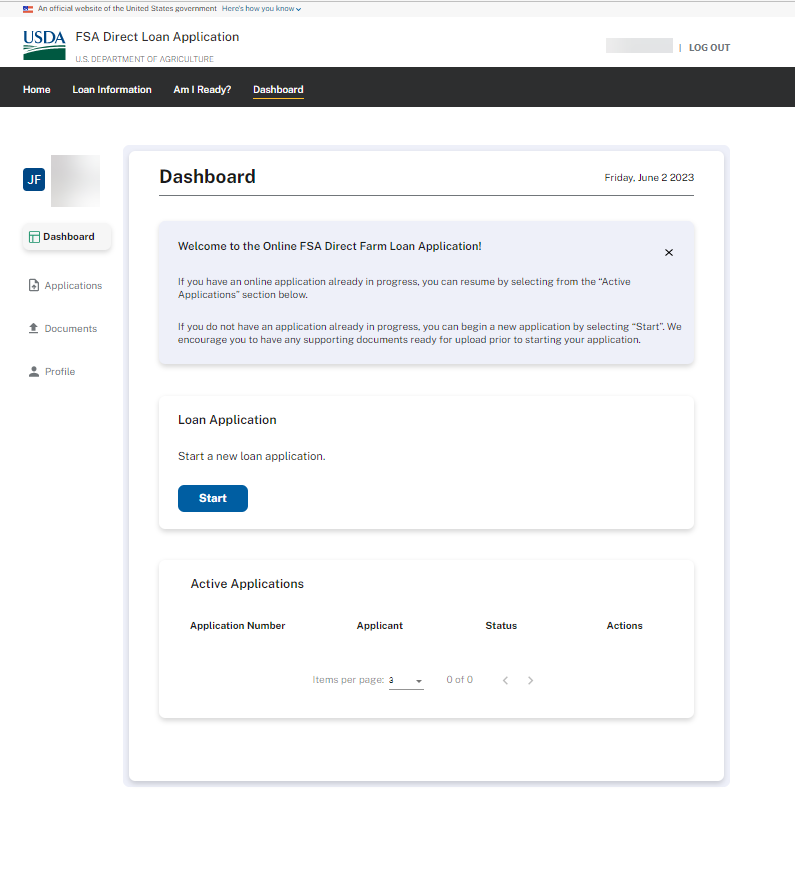Click the Applicant column header

(379, 625)
